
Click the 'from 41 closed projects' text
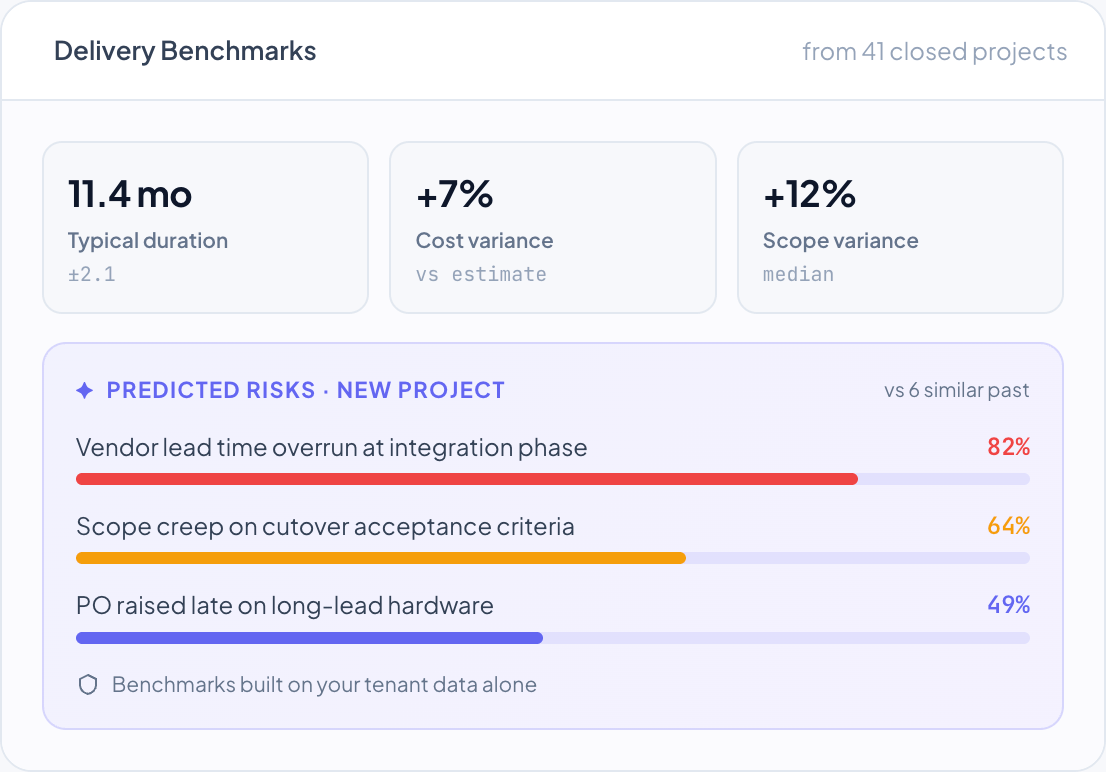(x=935, y=52)
